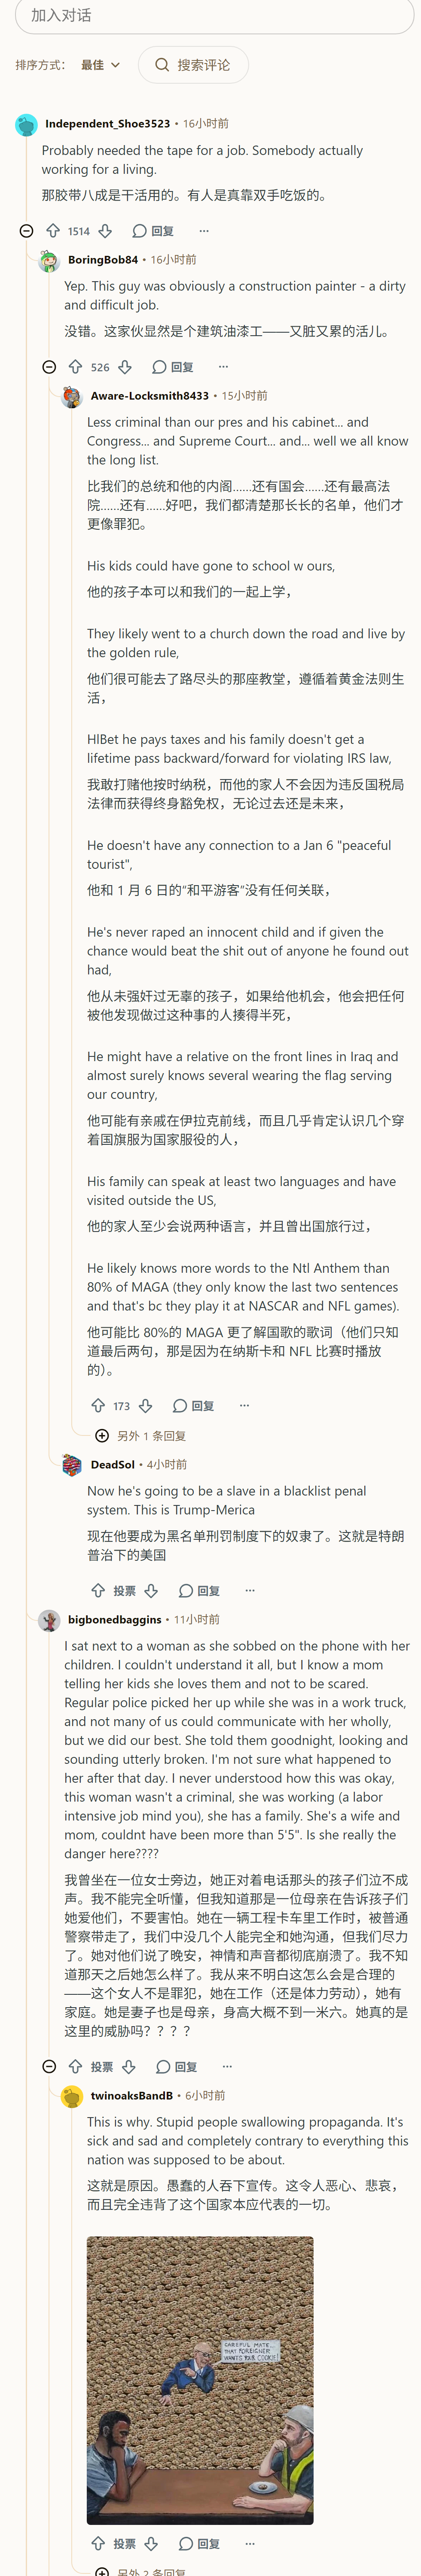Open the sort by 最佳 dropdown
Image resolution: width=421 pixels, height=2576 pixels.
pyautogui.click(x=100, y=65)
